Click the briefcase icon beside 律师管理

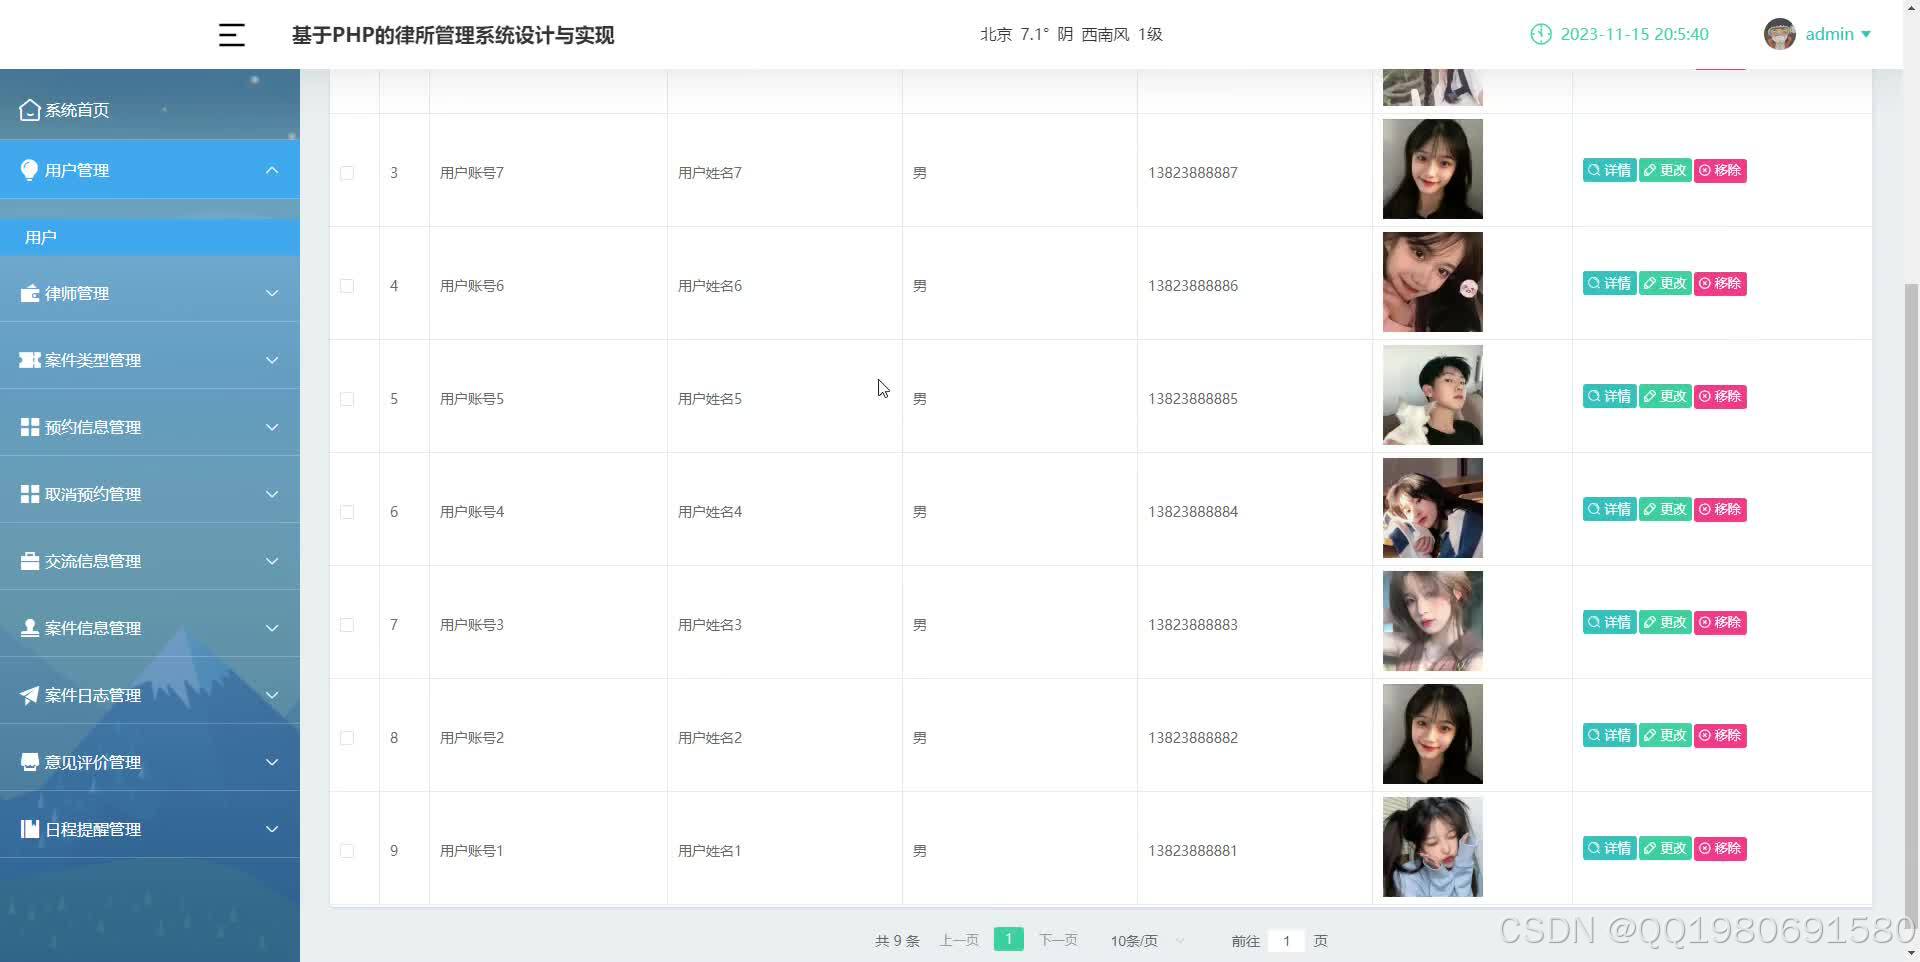(30, 293)
